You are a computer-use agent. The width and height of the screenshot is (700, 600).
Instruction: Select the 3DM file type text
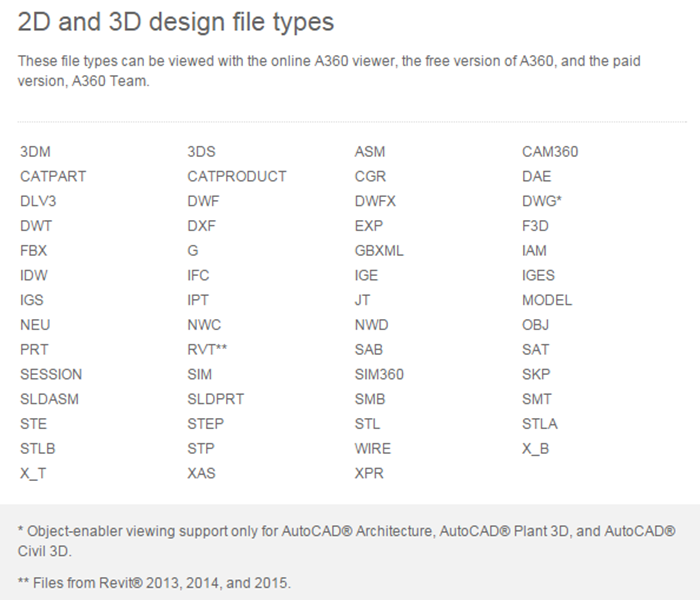[x=35, y=152]
